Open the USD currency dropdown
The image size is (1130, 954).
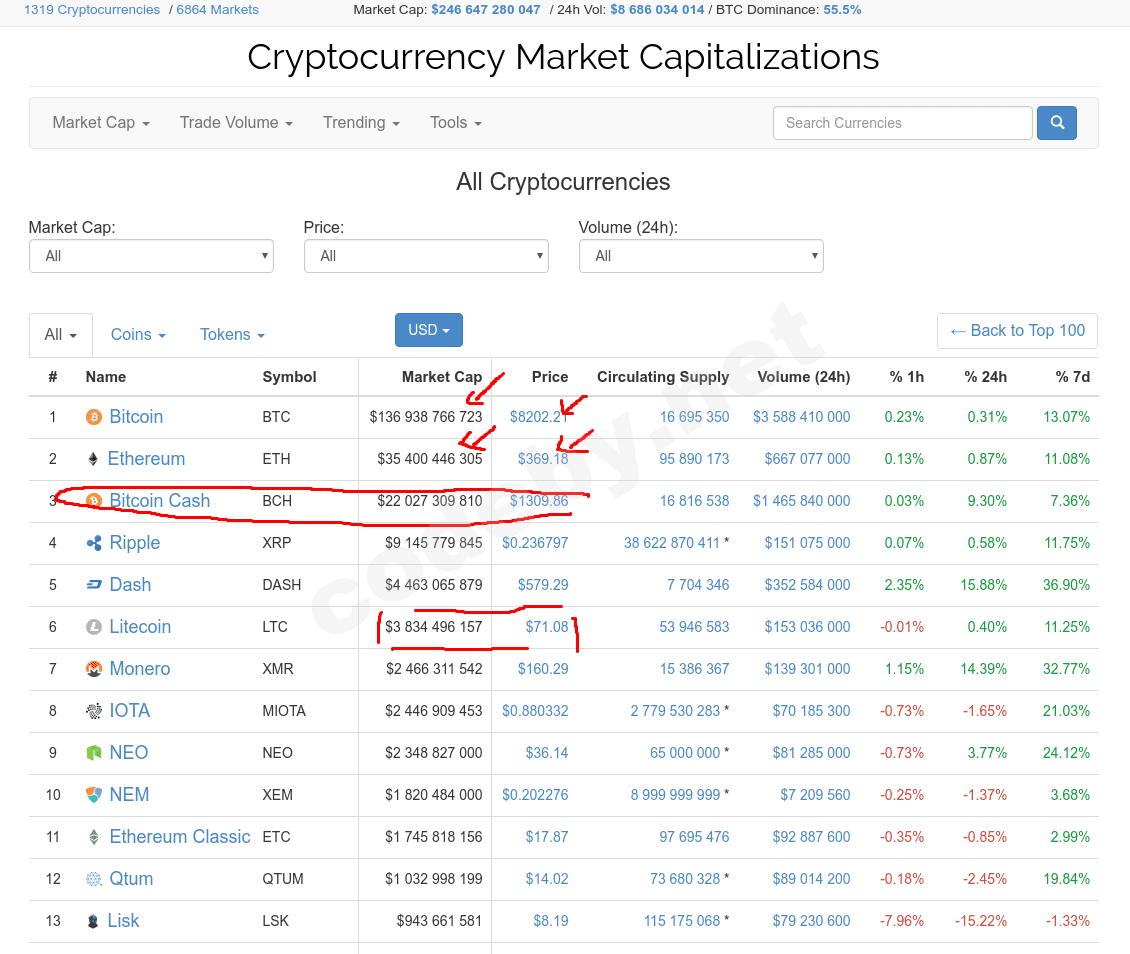pyautogui.click(x=429, y=330)
